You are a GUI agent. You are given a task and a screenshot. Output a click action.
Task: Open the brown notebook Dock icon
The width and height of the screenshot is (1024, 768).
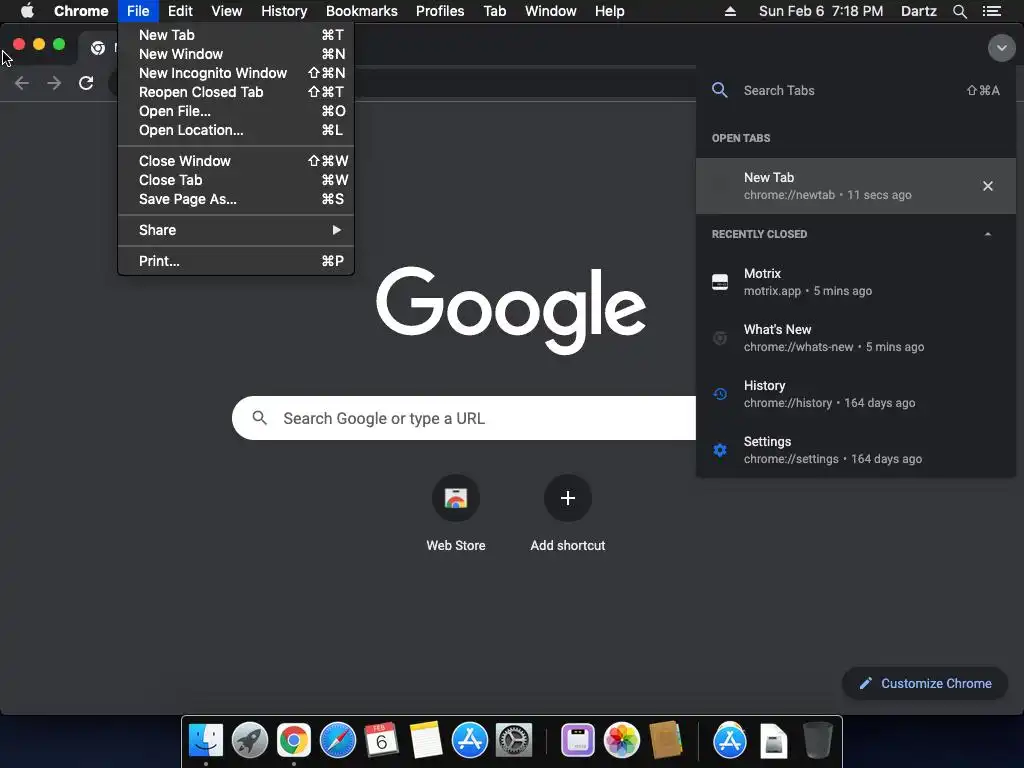666,741
